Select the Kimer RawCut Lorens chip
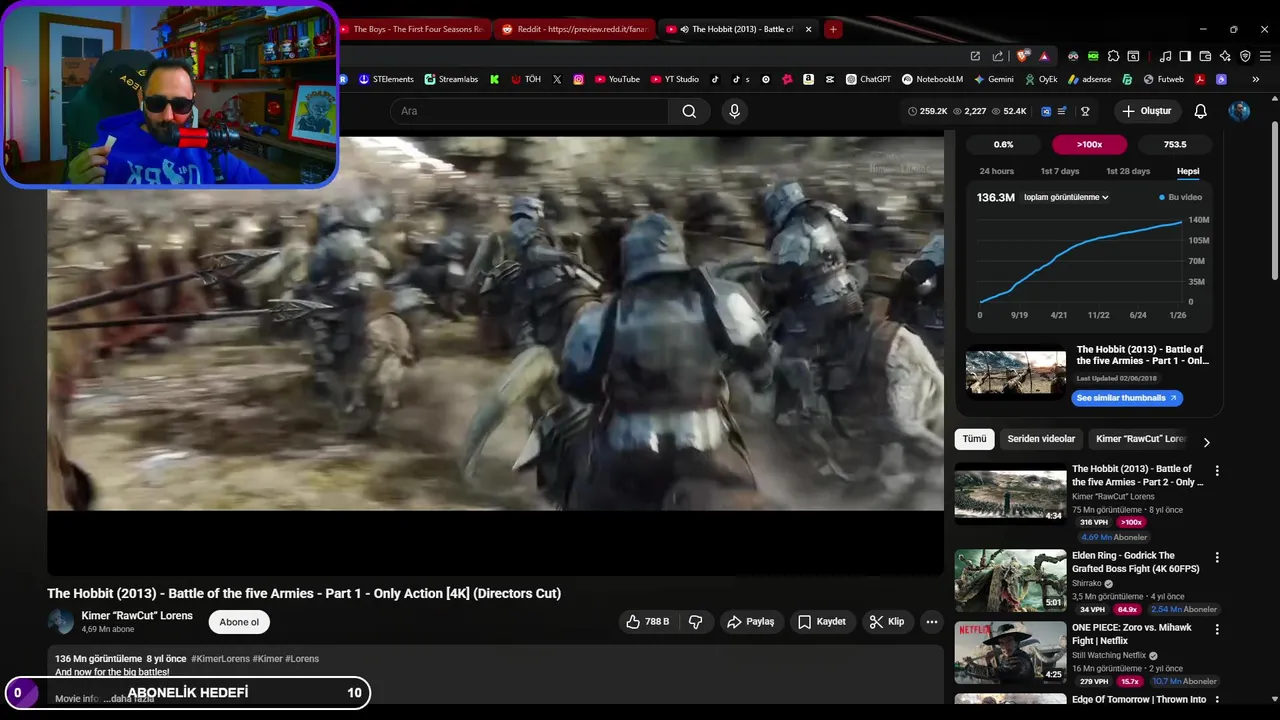 [x=1139, y=439]
